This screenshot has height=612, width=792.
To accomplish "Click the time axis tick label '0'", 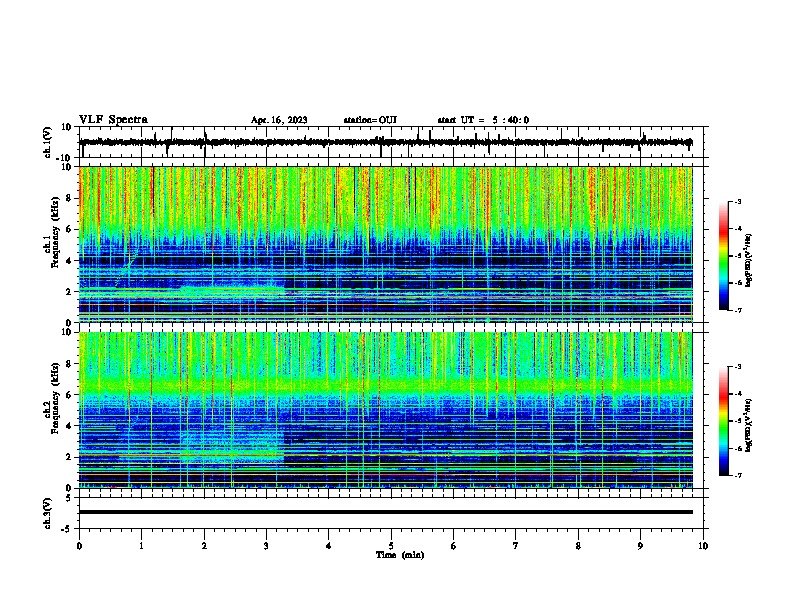I will [x=79, y=546].
